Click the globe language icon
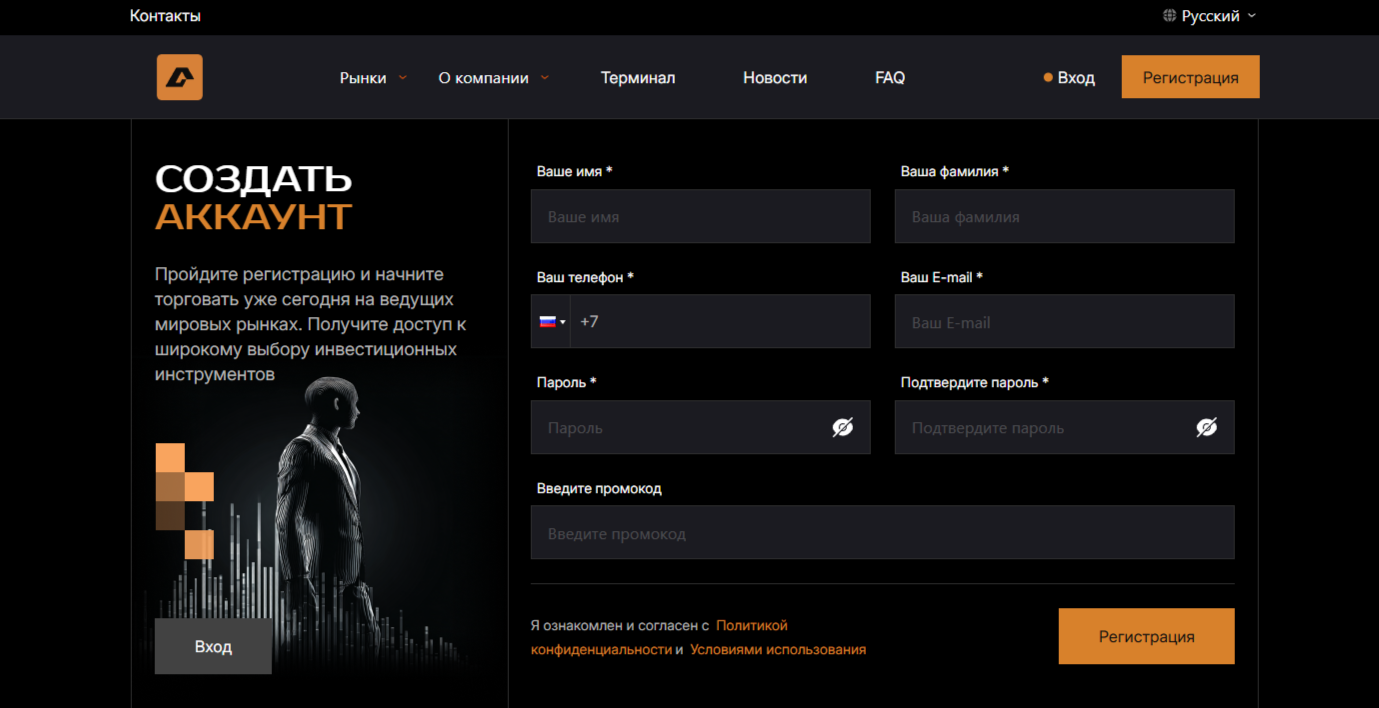This screenshot has height=708, width=1379. [x=1169, y=16]
